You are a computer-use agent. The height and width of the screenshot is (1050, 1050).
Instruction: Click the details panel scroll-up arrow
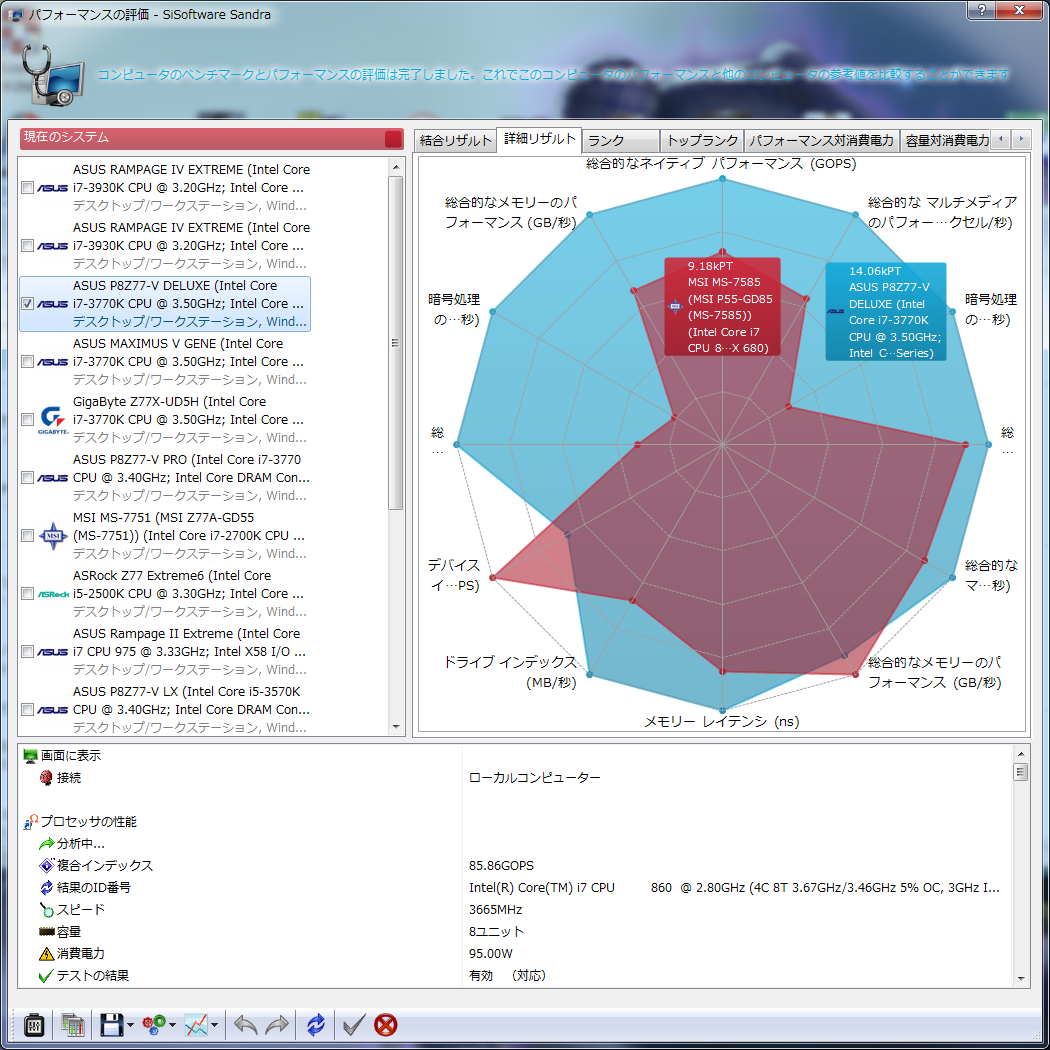(1021, 753)
